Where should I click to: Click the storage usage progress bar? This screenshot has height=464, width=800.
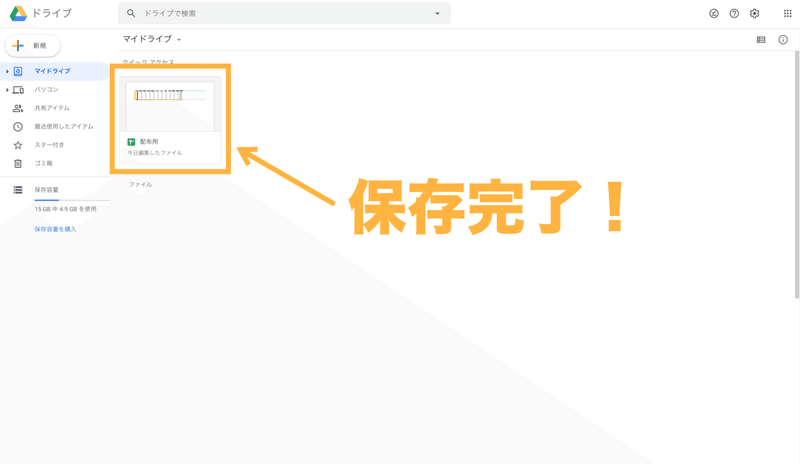point(72,200)
